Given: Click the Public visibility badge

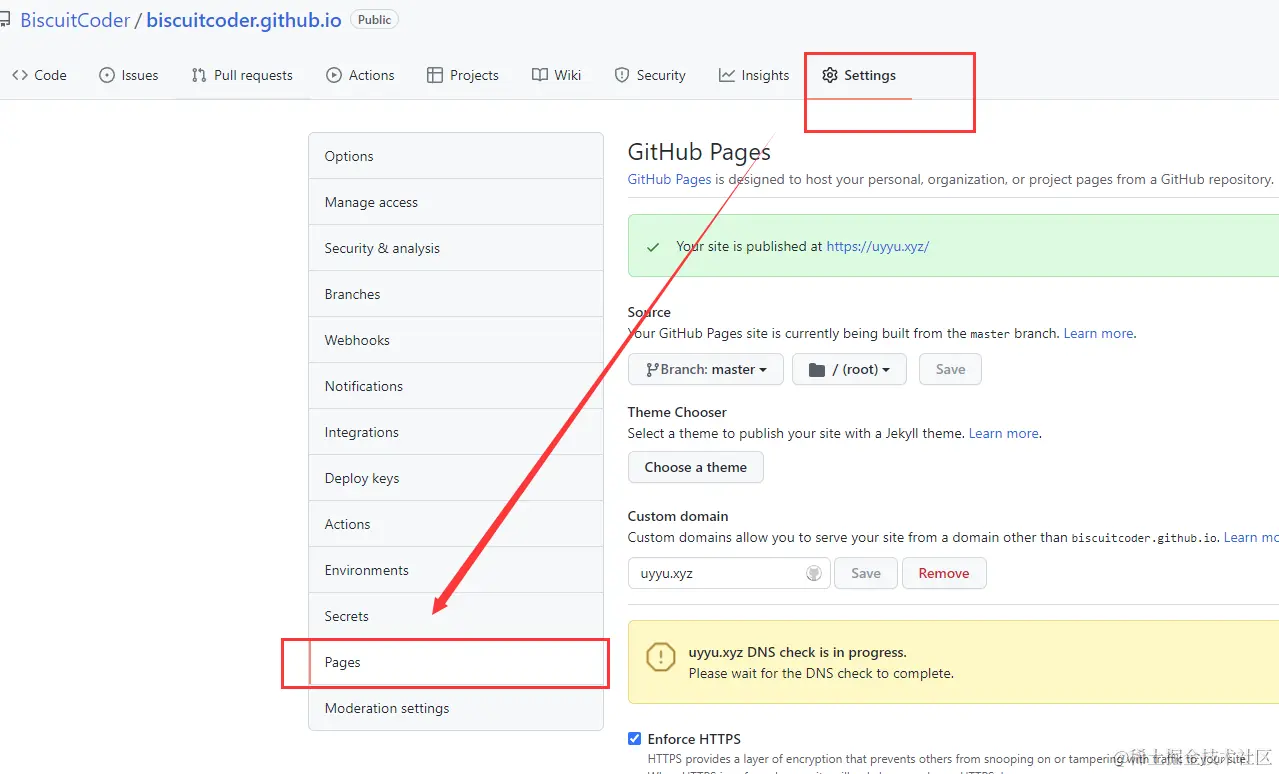Looking at the screenshot, I should click(374, 19).
